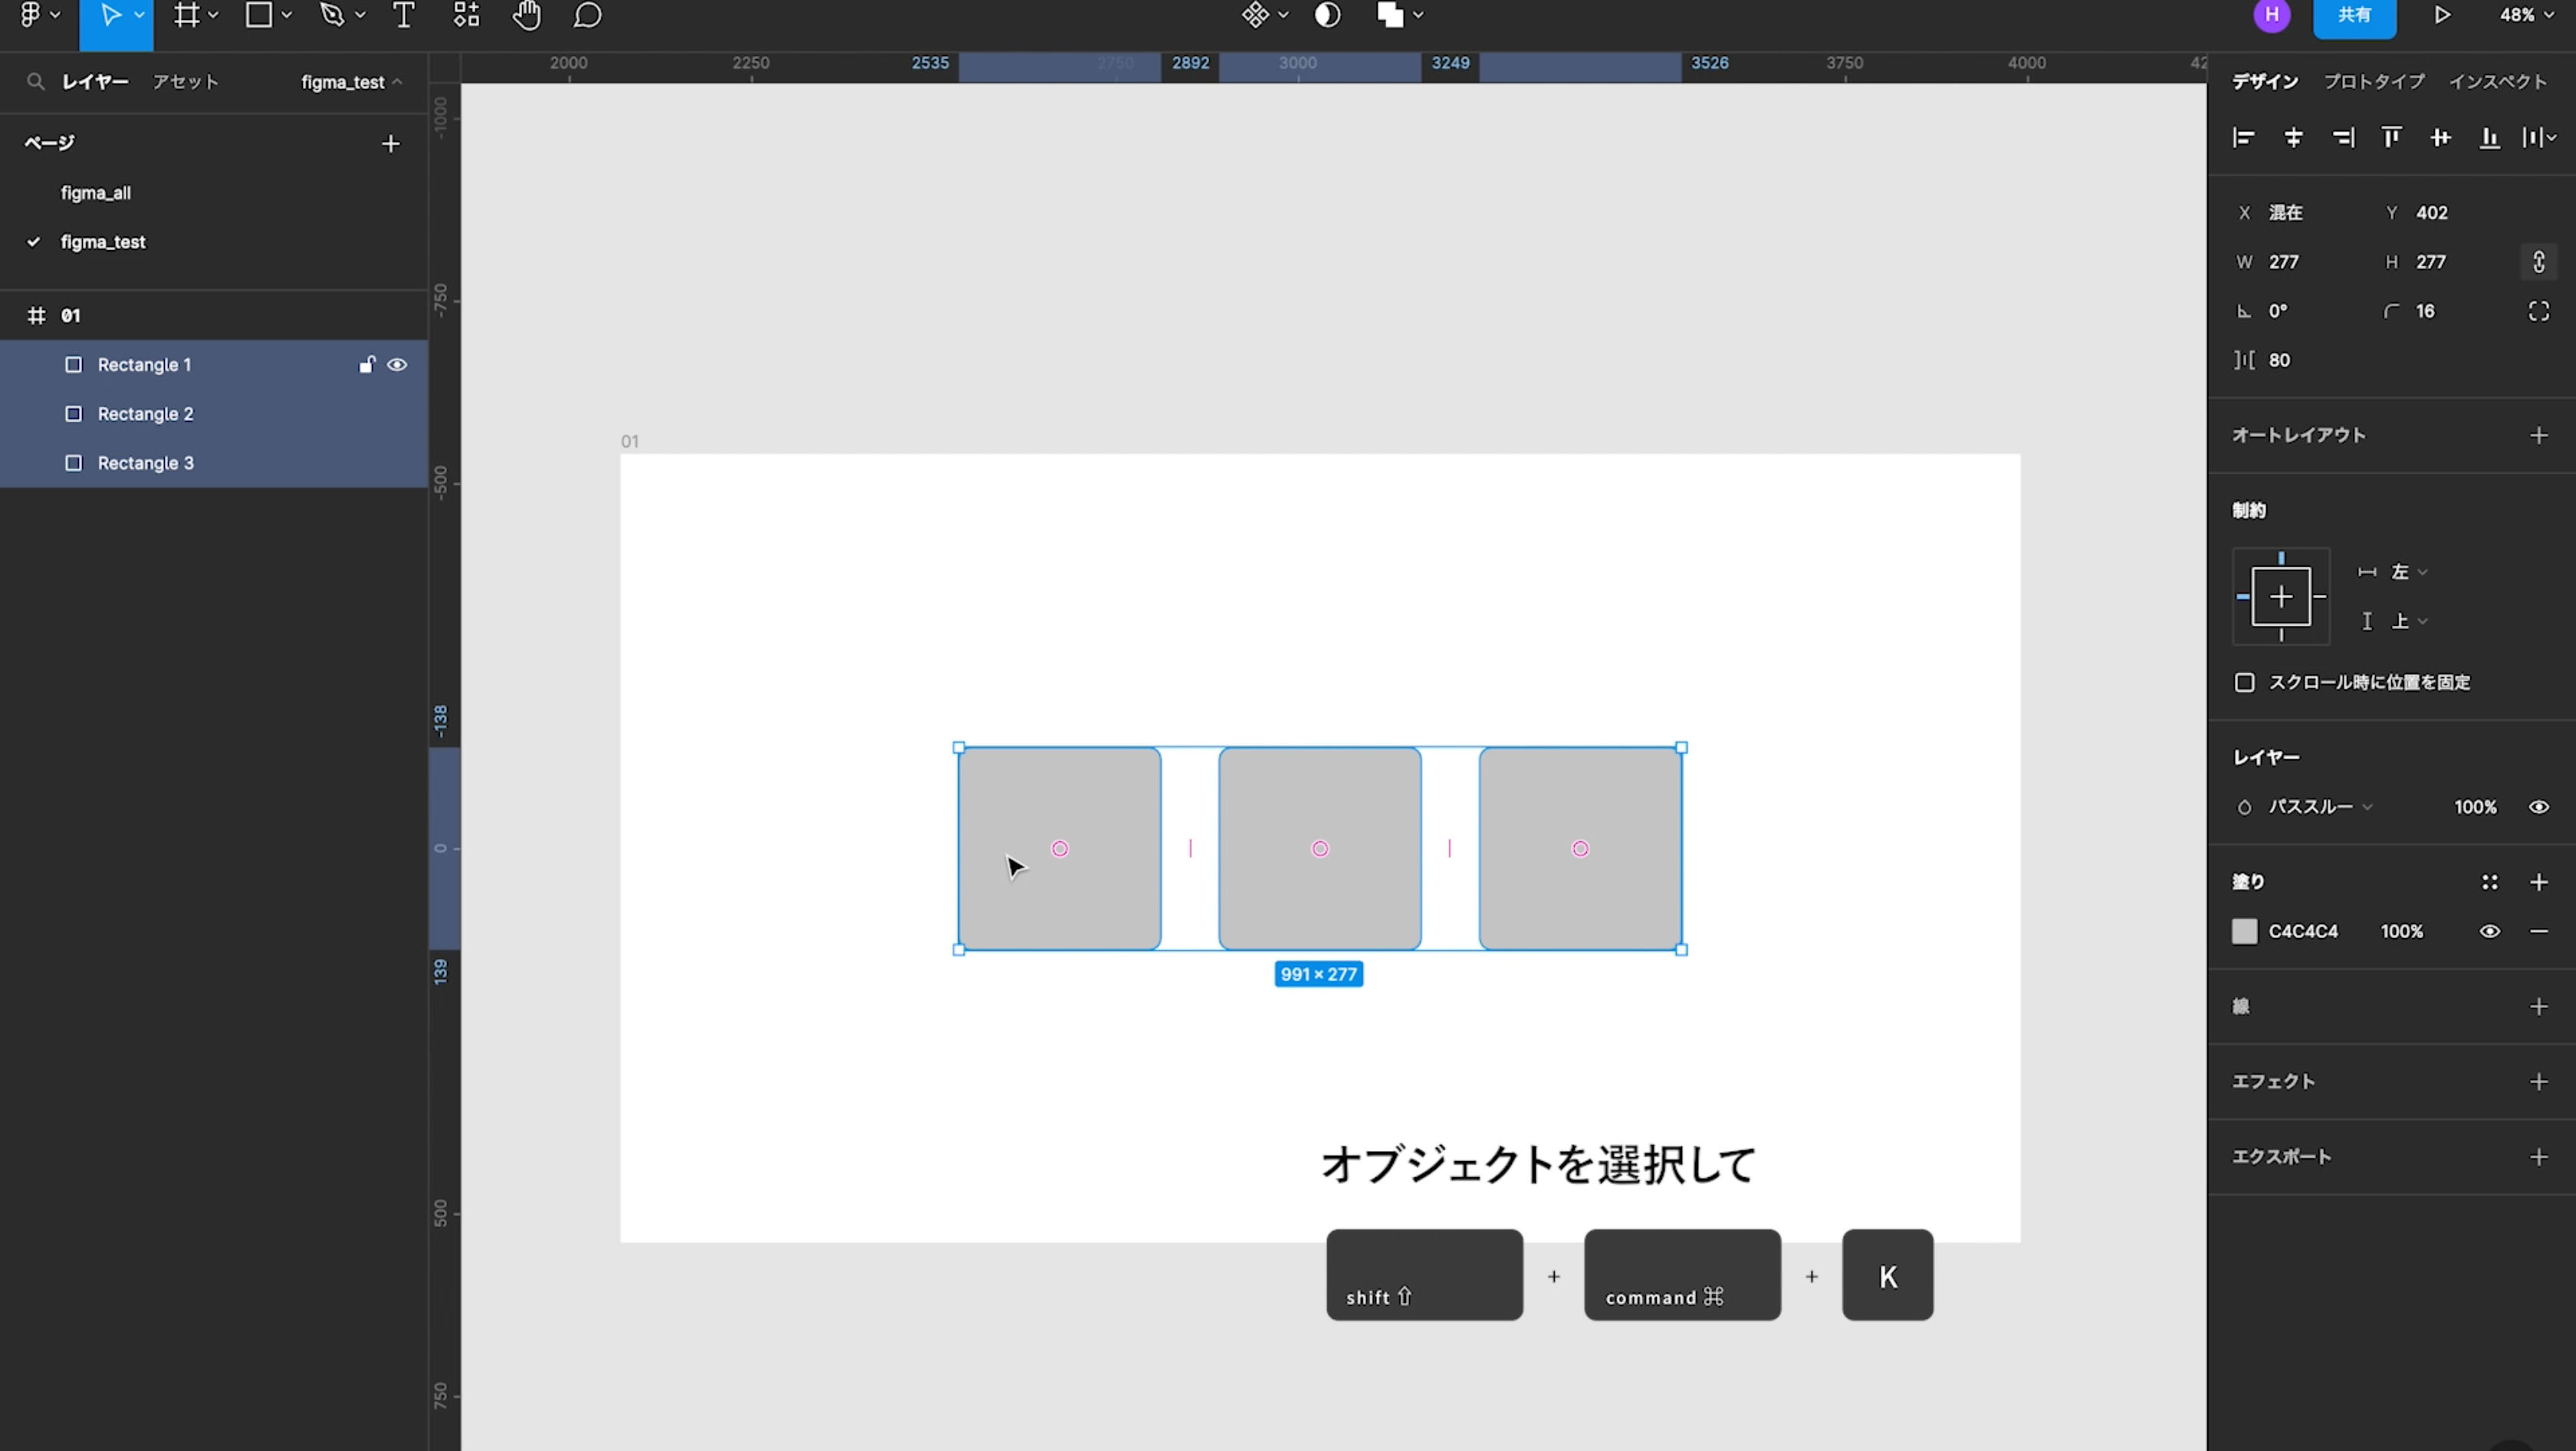This screenshot has width=2576, height=1451.
Task: Click the blue 共有 share button
Action: (x=2354, y=16)
